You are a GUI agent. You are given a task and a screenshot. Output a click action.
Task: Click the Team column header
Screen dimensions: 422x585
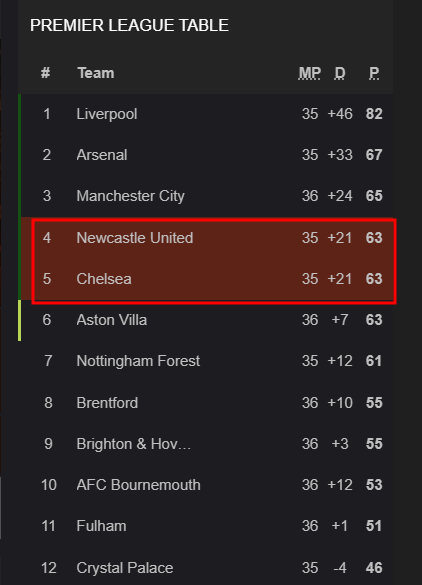pyautogui.click(x=96, y=73)
